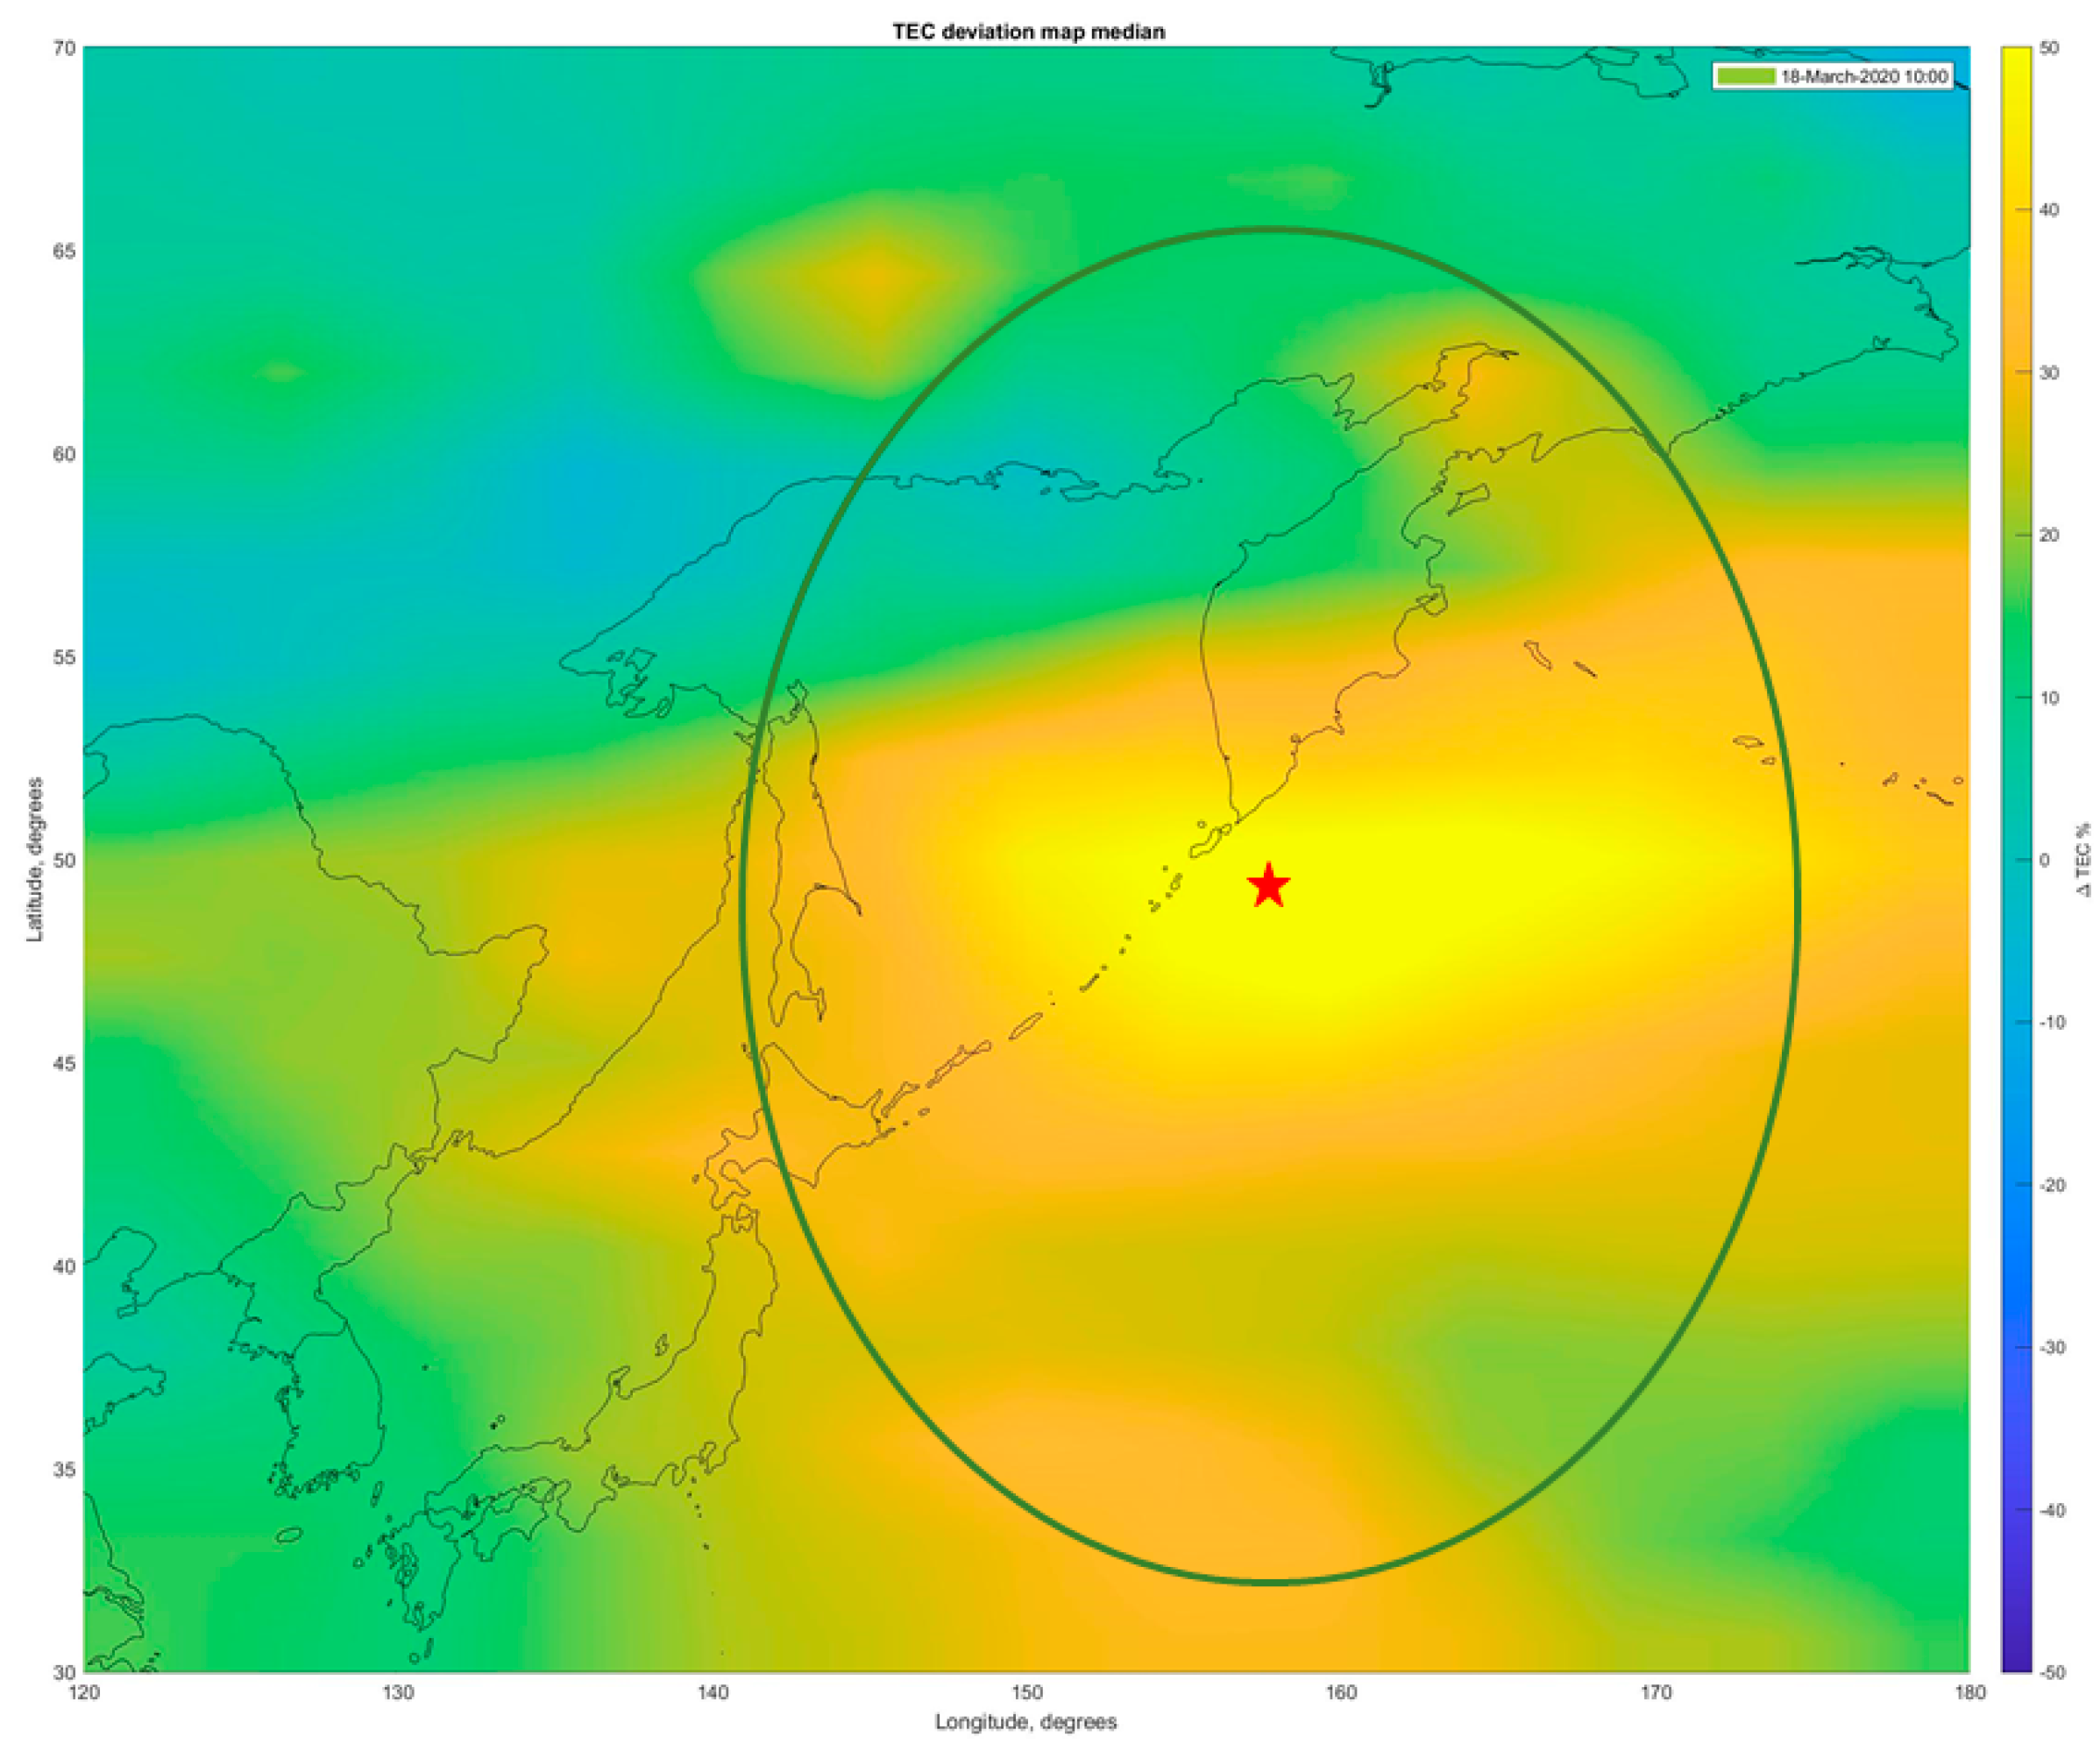The width and height of the screenshot is (2100, 1744).
Task: Click the green legend color swatch
Action: click(1745, 77)
